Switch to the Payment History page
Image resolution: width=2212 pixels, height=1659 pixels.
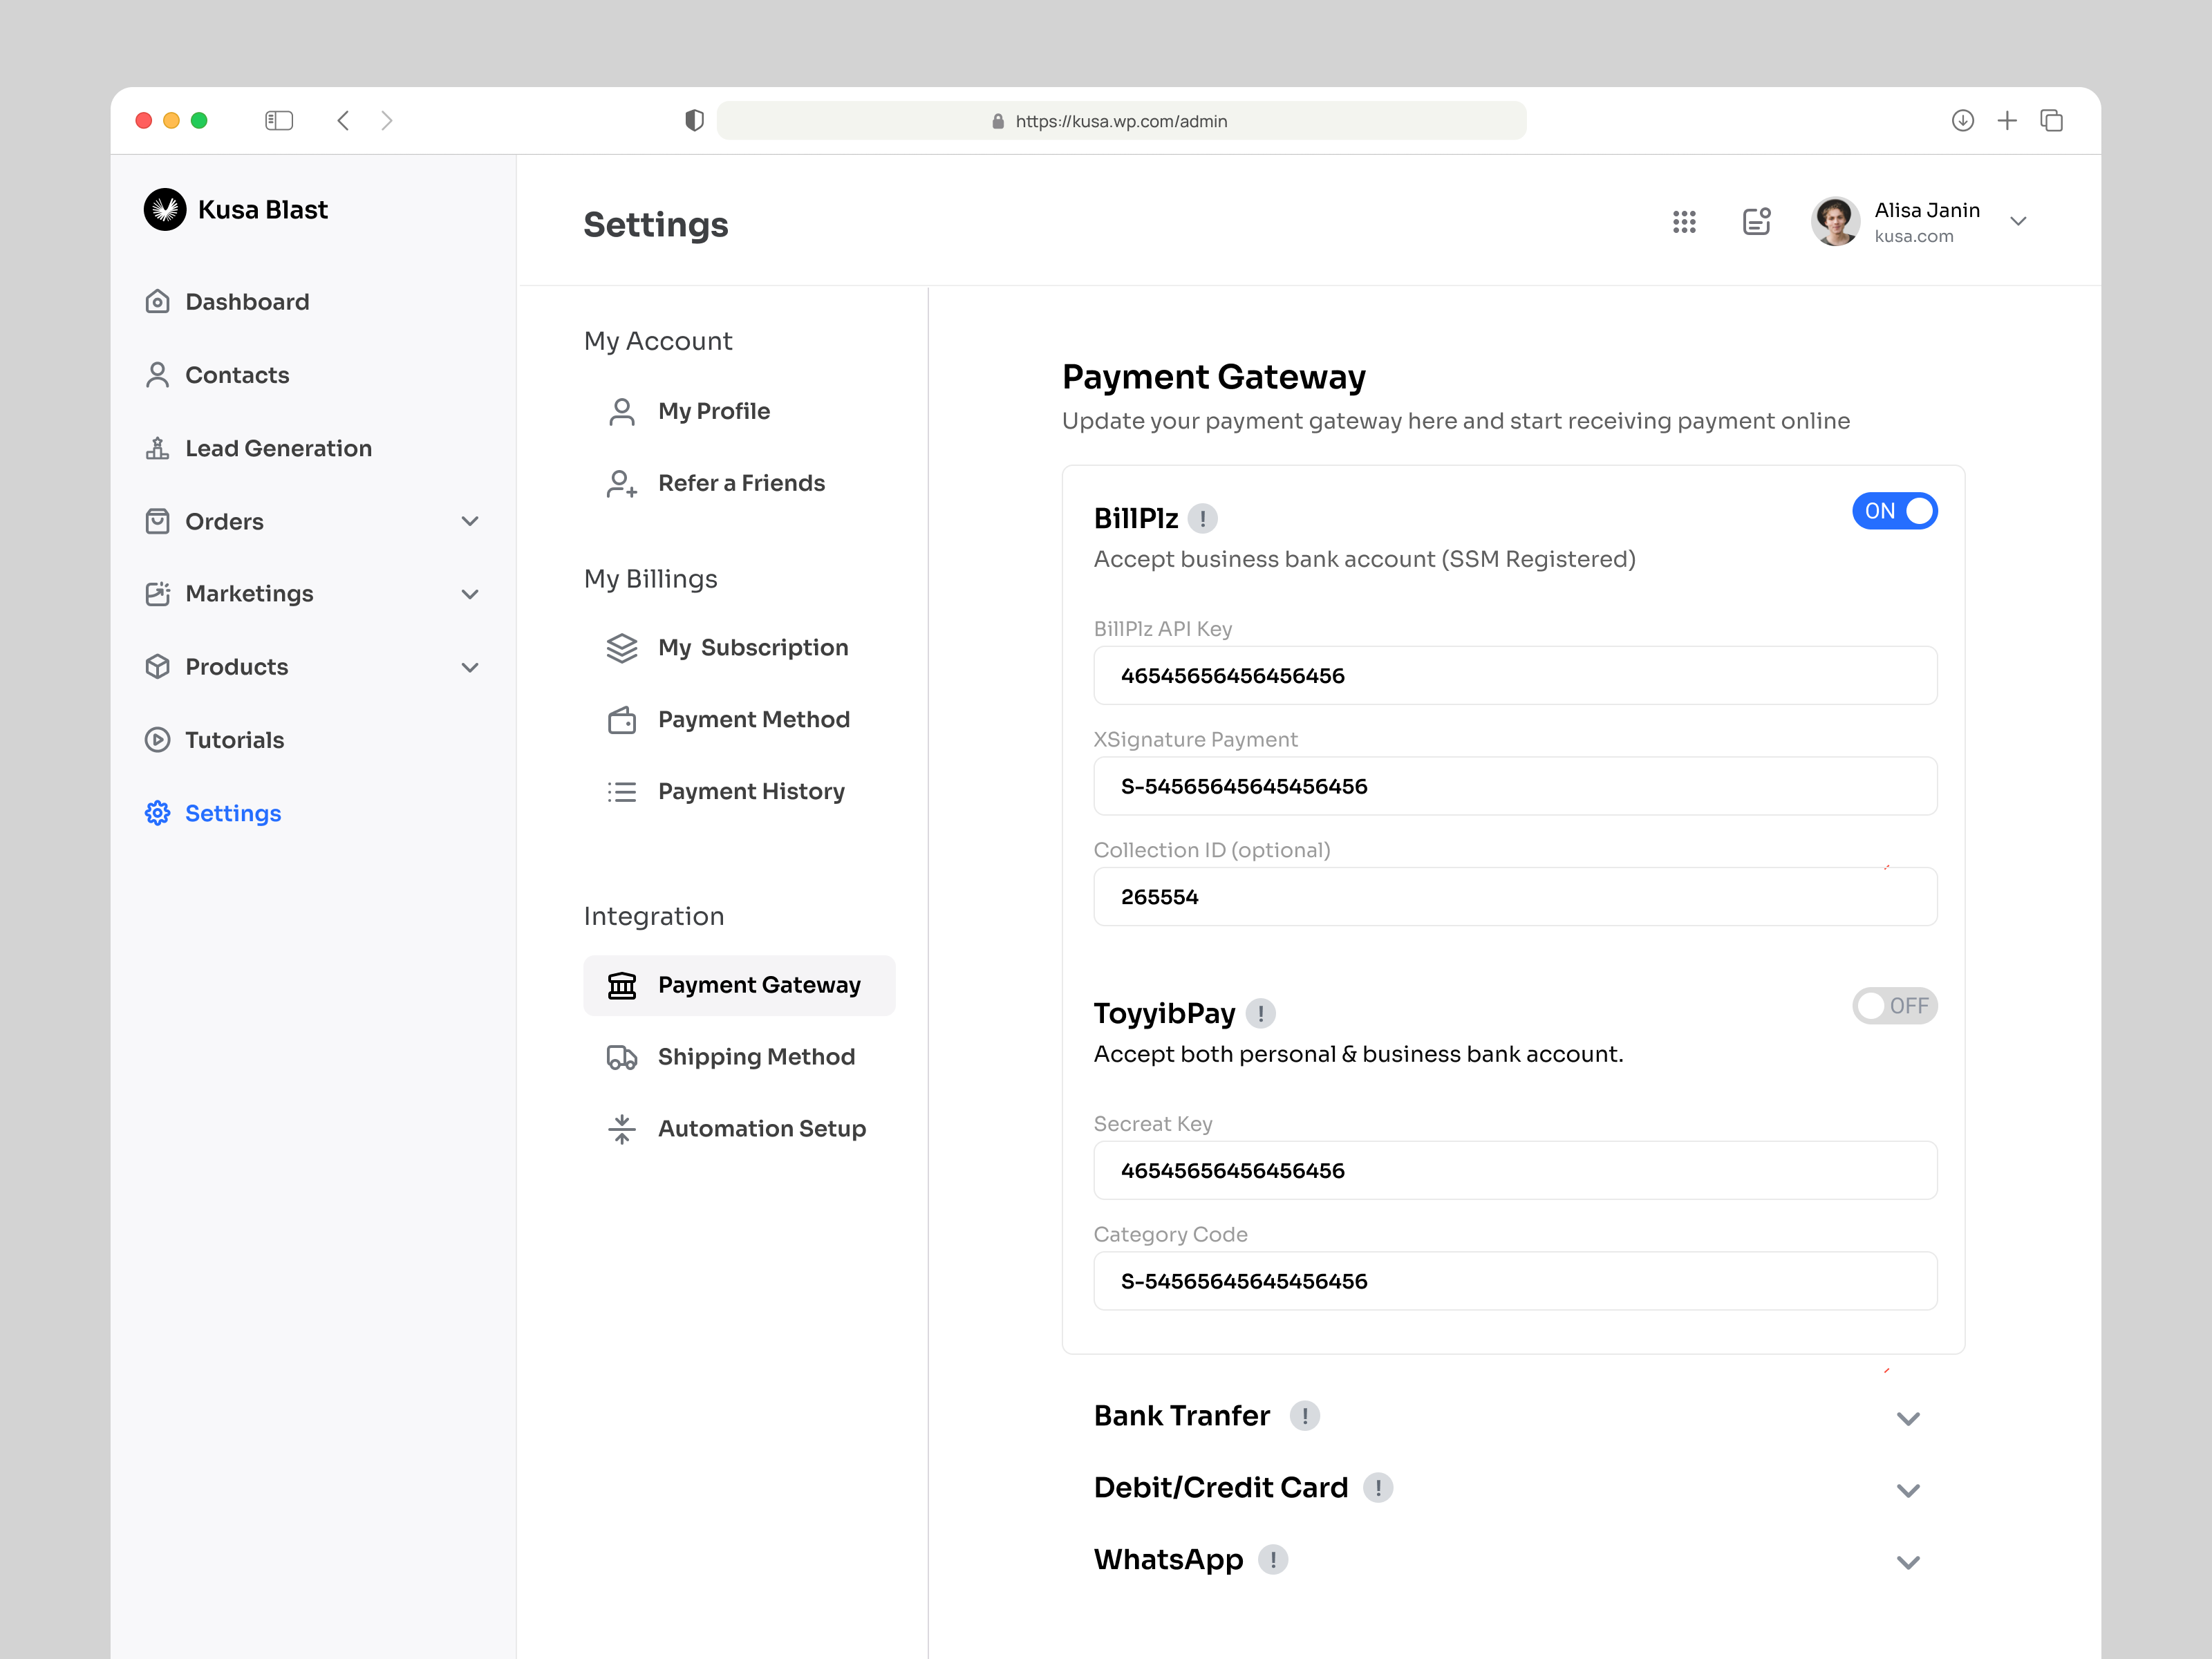[751, 791]
